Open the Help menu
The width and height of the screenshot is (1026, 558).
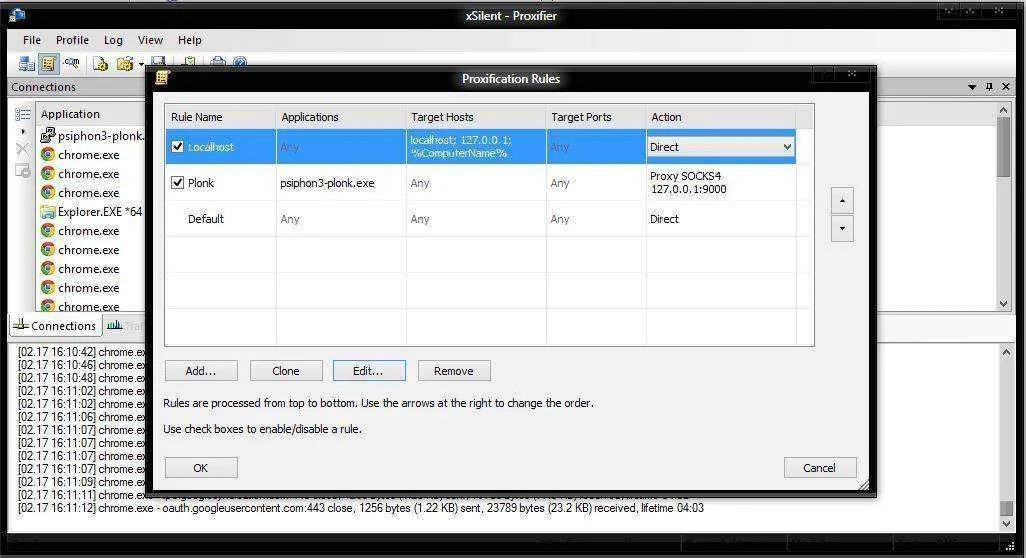coord(190,40)
